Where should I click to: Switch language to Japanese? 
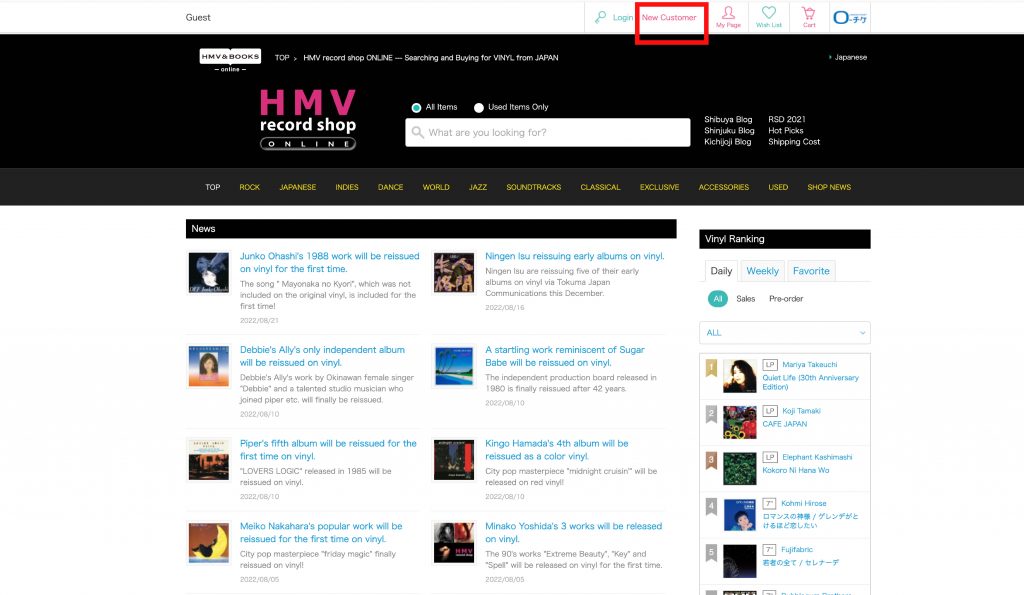coord(850,57)
